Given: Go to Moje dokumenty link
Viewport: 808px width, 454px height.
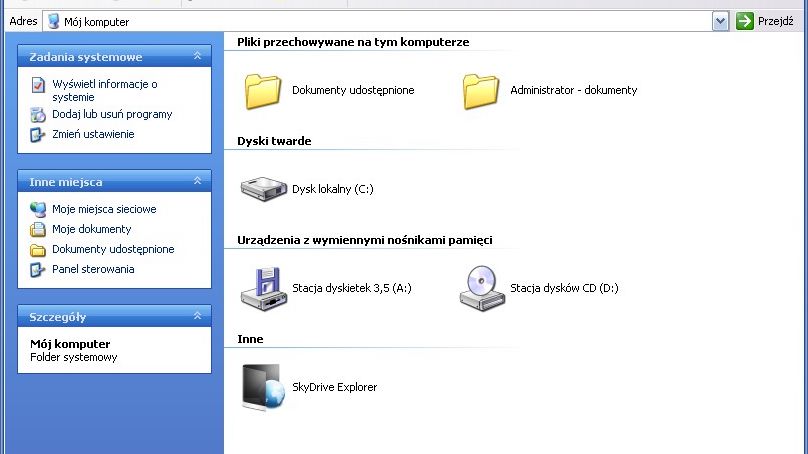Looking at the screenshot, I should (92, 229).
